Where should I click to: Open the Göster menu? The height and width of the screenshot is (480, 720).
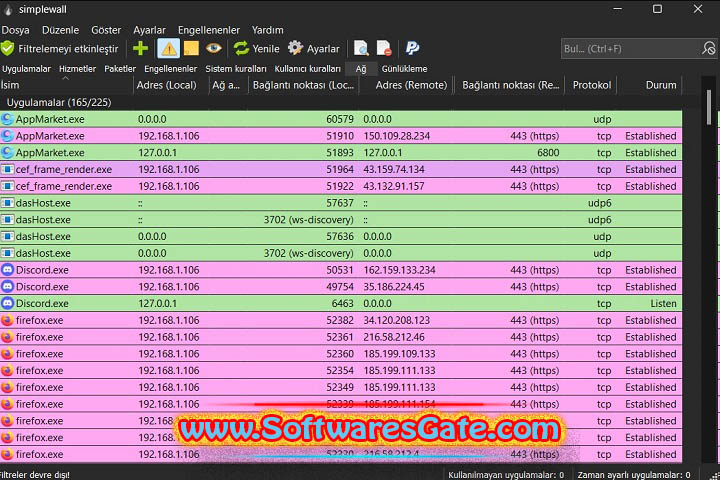pos(106,30)
